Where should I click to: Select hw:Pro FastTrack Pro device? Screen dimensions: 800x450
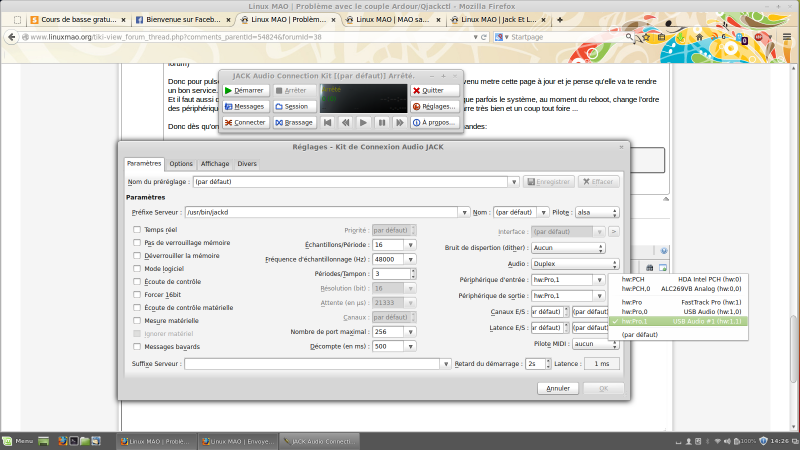(679, 302)
